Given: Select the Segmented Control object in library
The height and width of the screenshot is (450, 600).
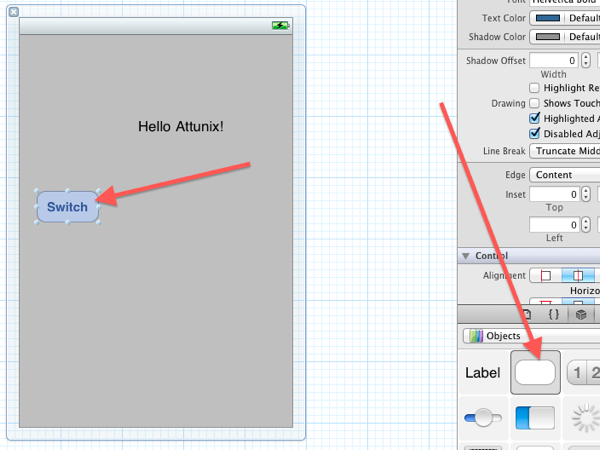Looking at the screenshot, I should tap(582, 373).
